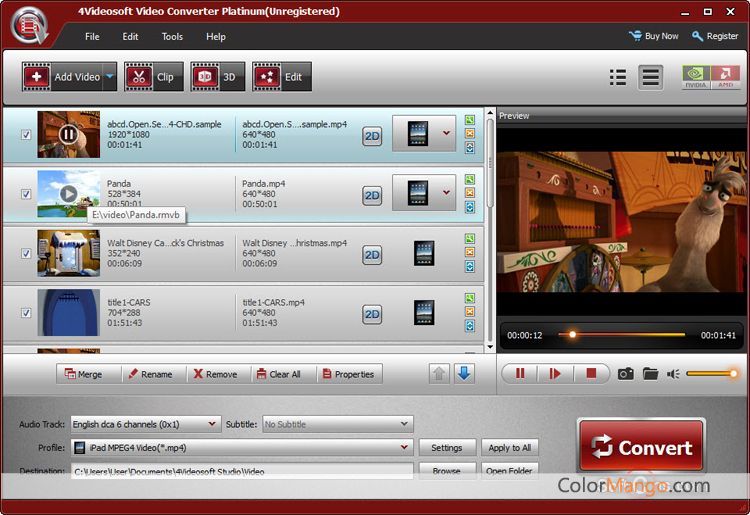Open the Edit menu
This screenshot has height=515, width=750.
click(x=130, y=36)
